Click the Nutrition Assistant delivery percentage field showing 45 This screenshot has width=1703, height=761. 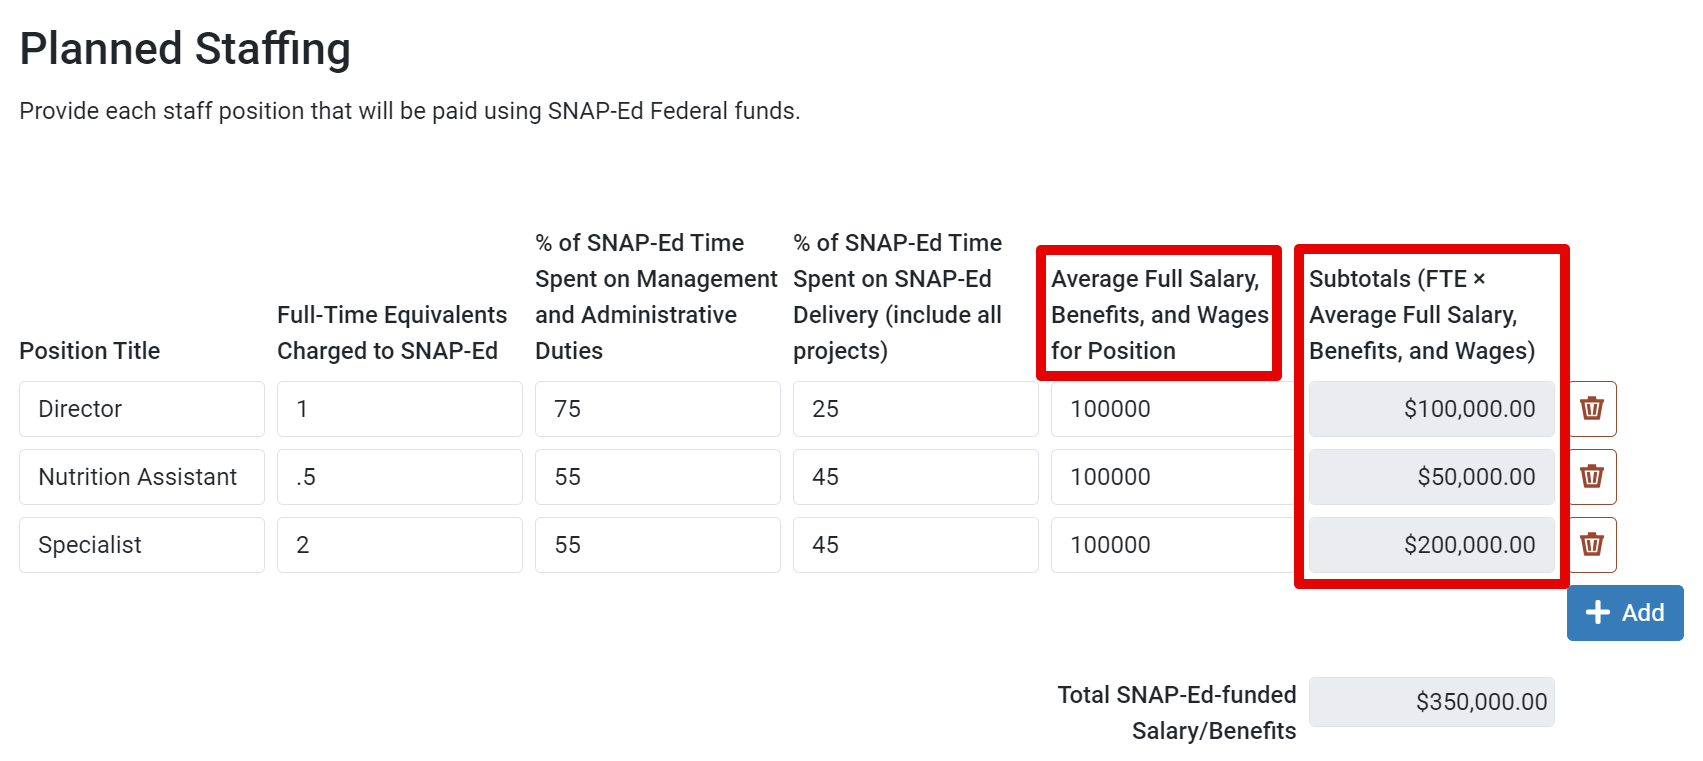point(915,477)
